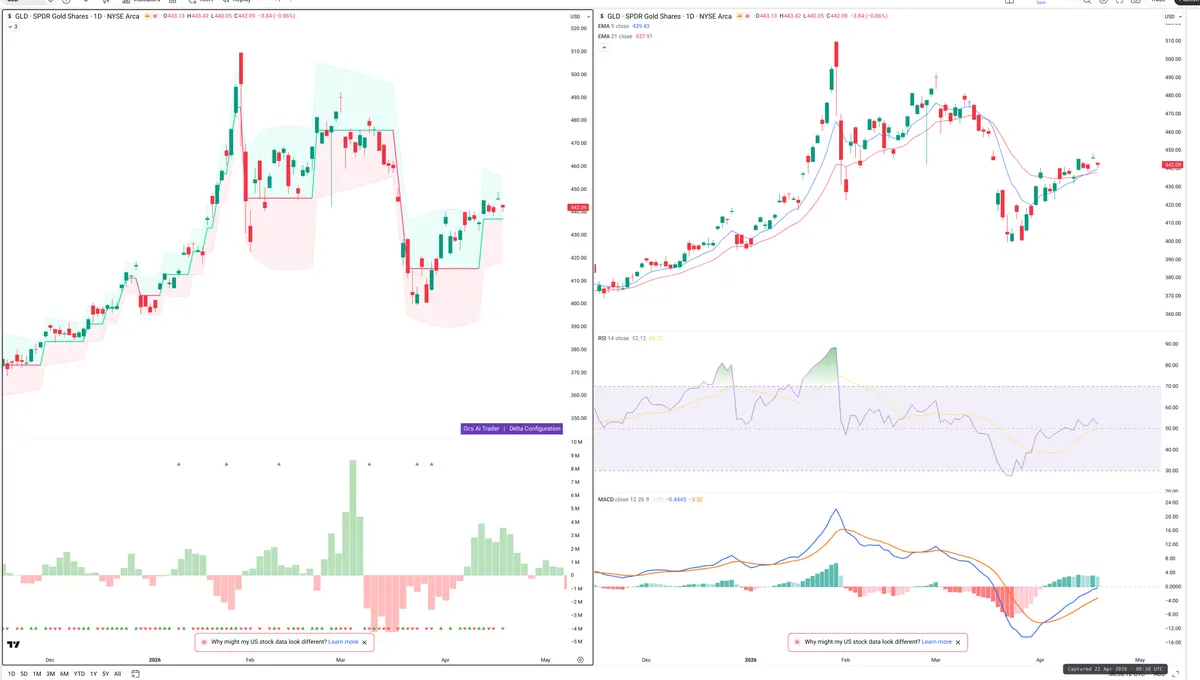Dismiss the left chart data notice
The width and height of the screenshot is (1200, 680).
point(365,642)
